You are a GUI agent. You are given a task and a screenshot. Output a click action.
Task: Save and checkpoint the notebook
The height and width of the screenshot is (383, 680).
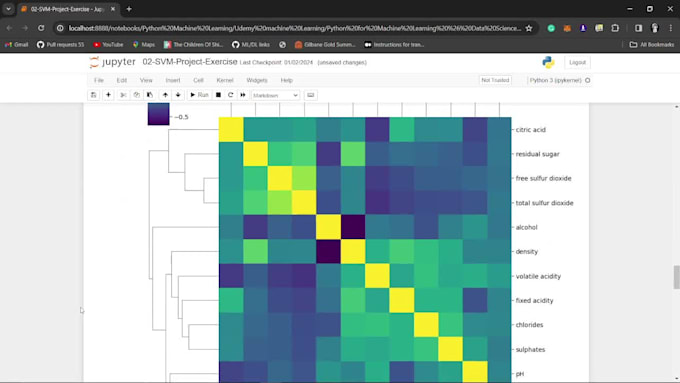(x=94, y=95)
